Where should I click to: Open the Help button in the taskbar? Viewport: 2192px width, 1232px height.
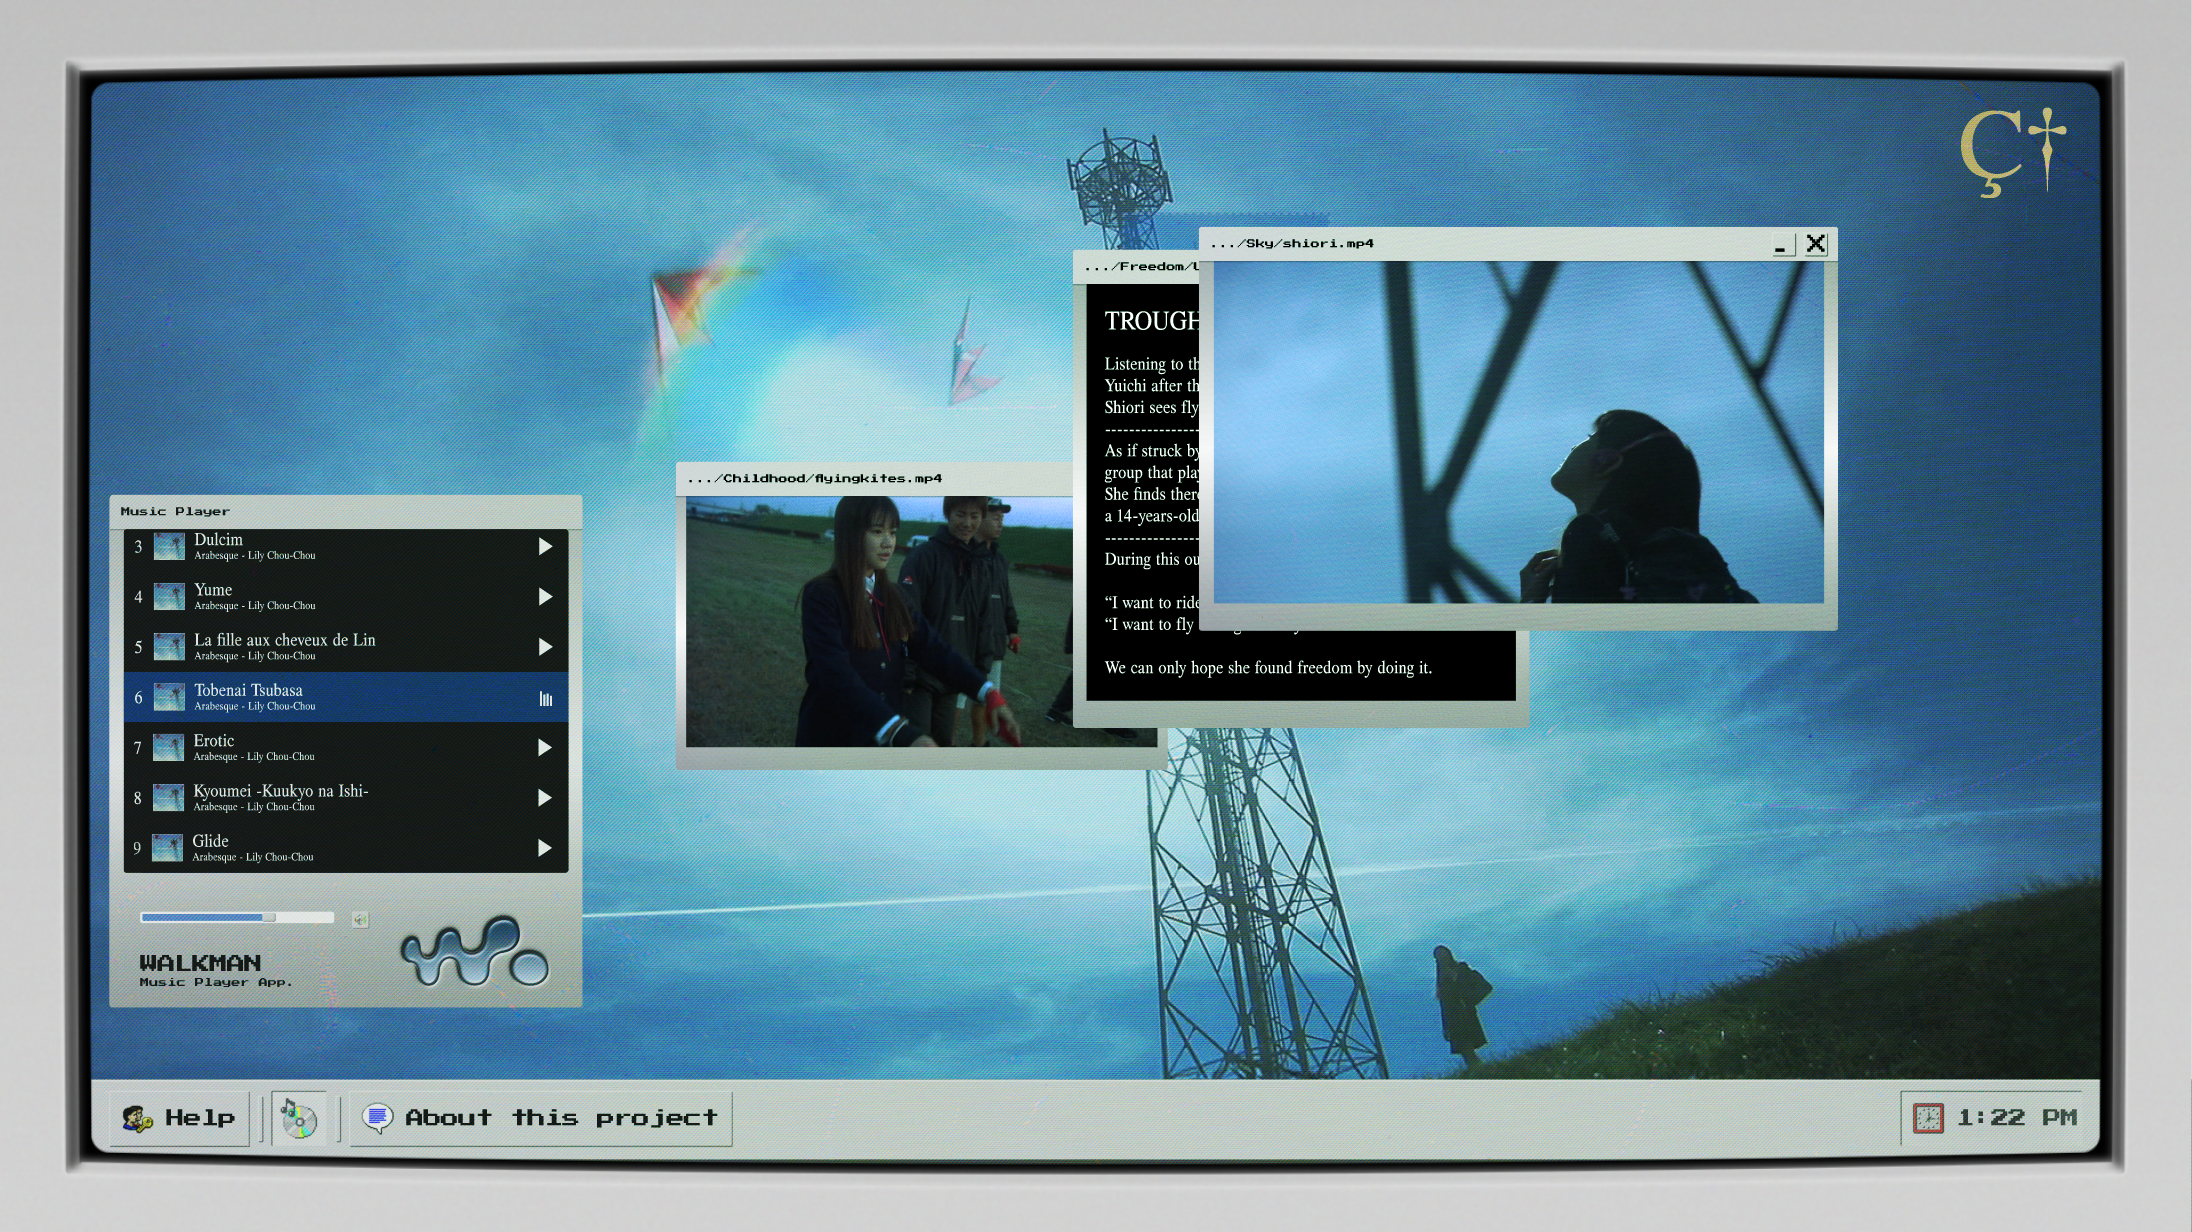click(179, 1118)
